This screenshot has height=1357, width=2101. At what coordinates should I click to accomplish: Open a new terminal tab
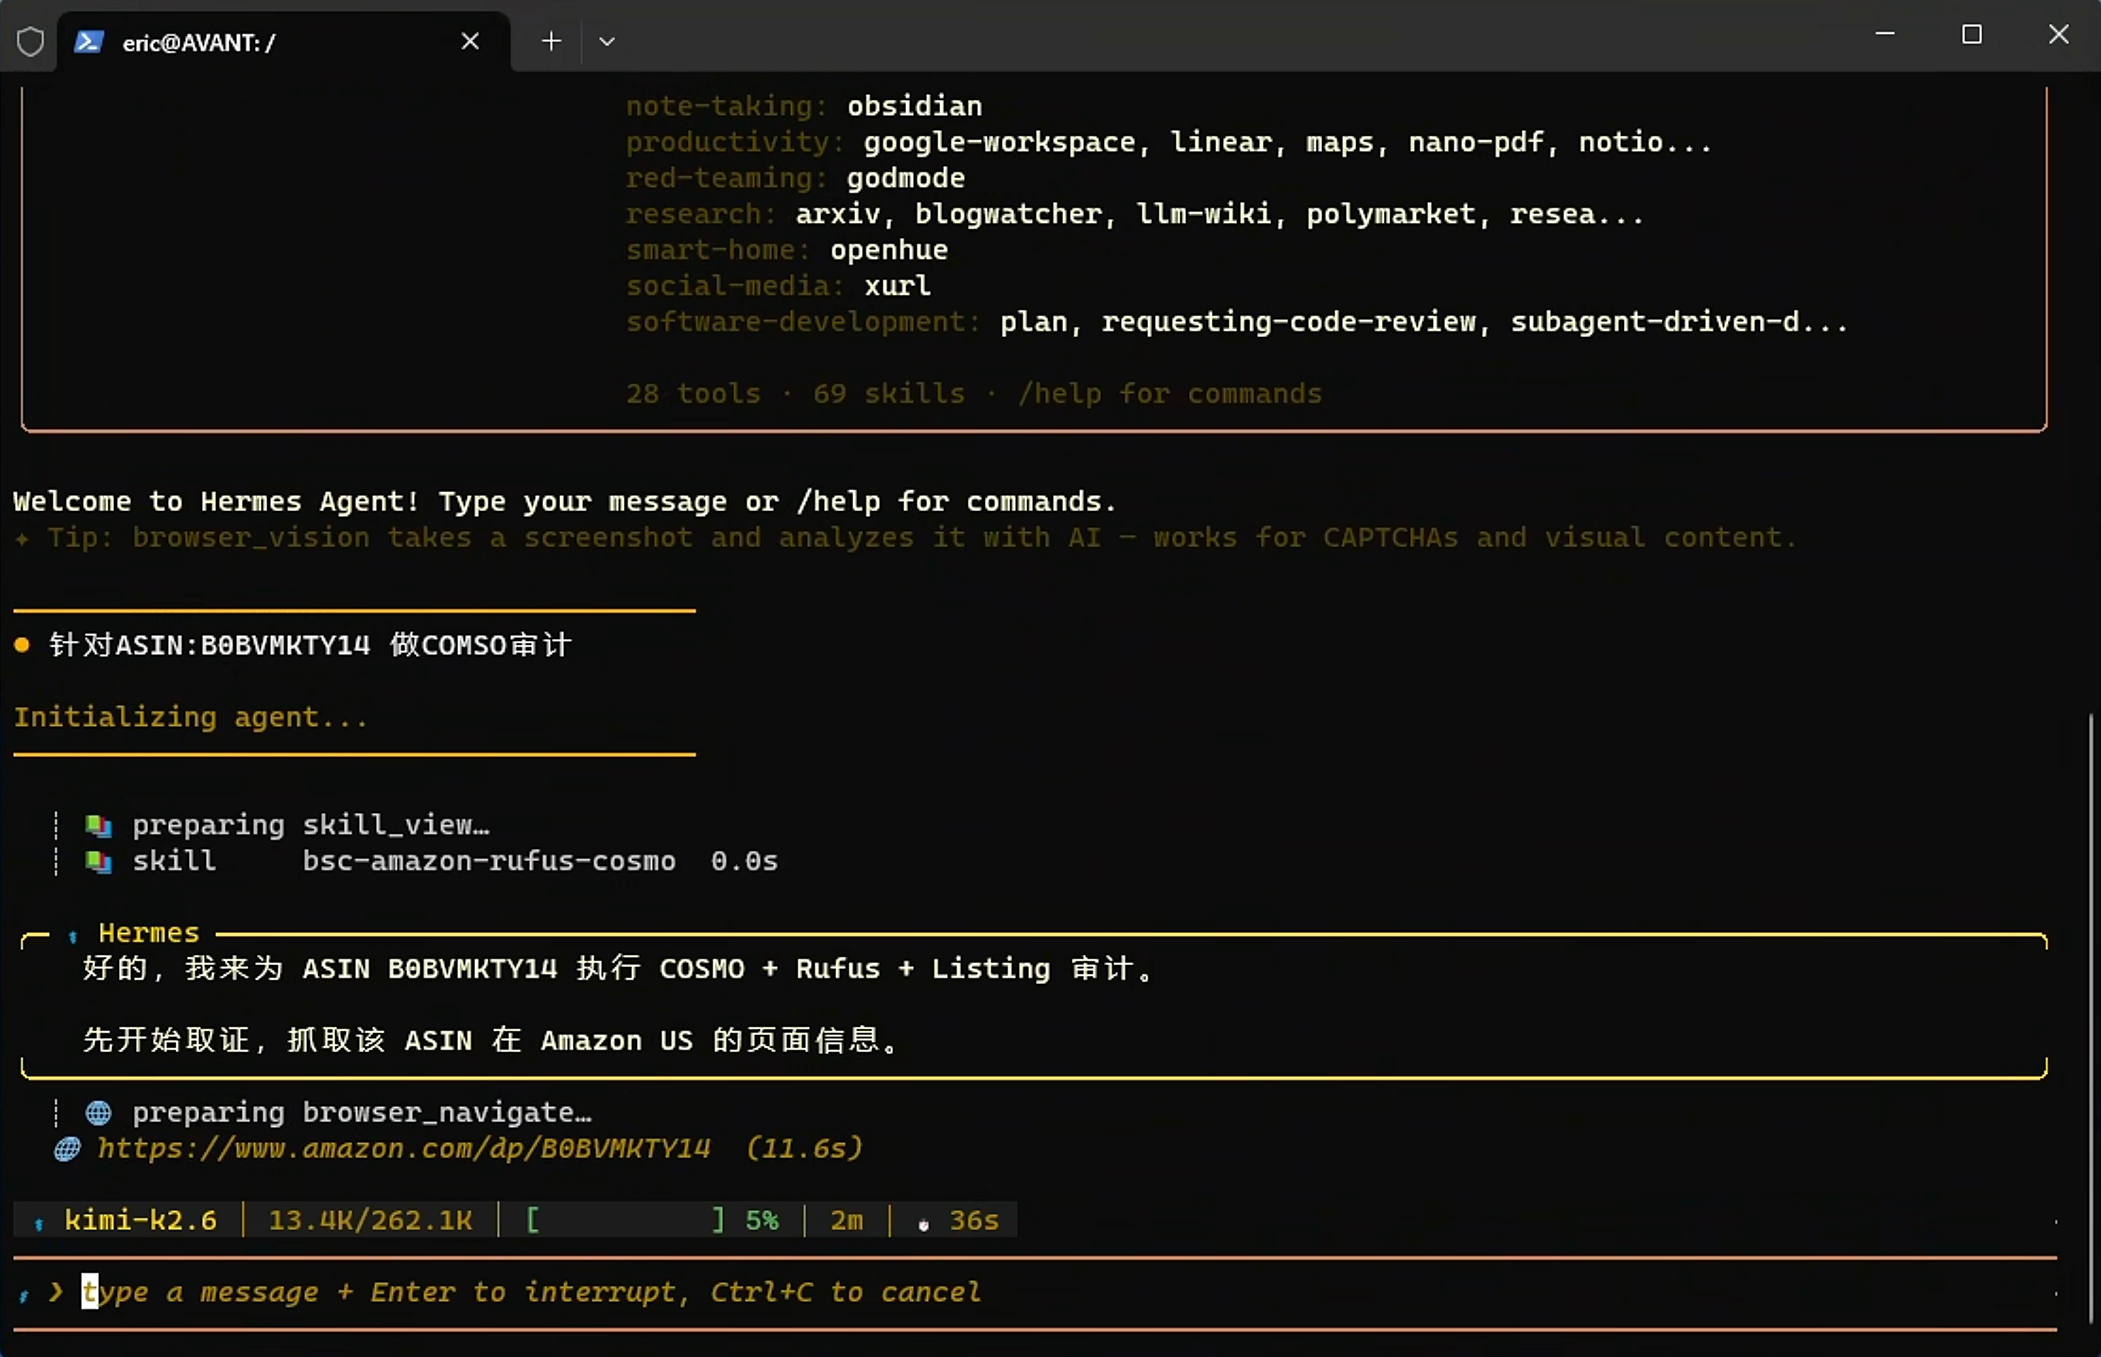tap(551, 41)
